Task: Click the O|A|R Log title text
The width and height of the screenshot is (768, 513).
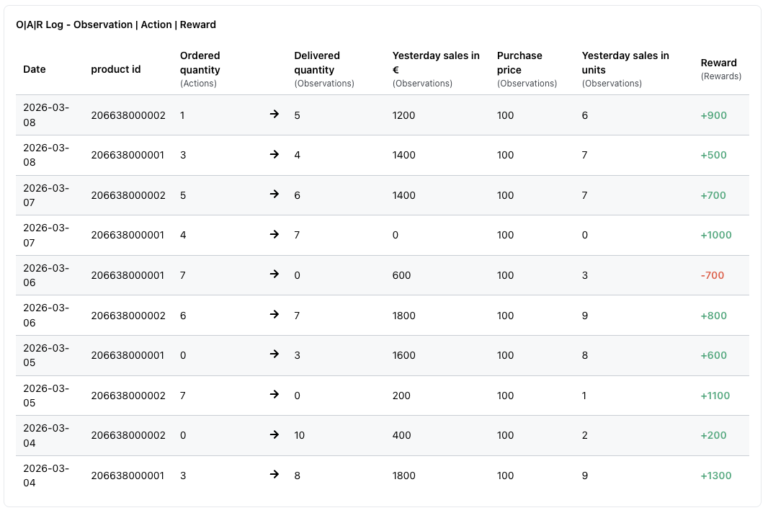Action: point(116,25)
